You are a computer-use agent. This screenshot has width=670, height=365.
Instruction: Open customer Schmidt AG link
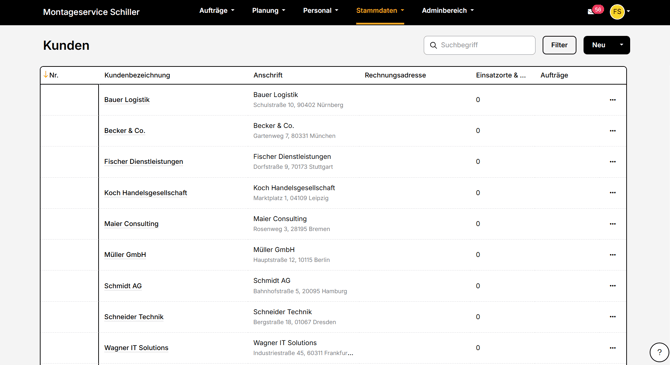tap(123, 286)
